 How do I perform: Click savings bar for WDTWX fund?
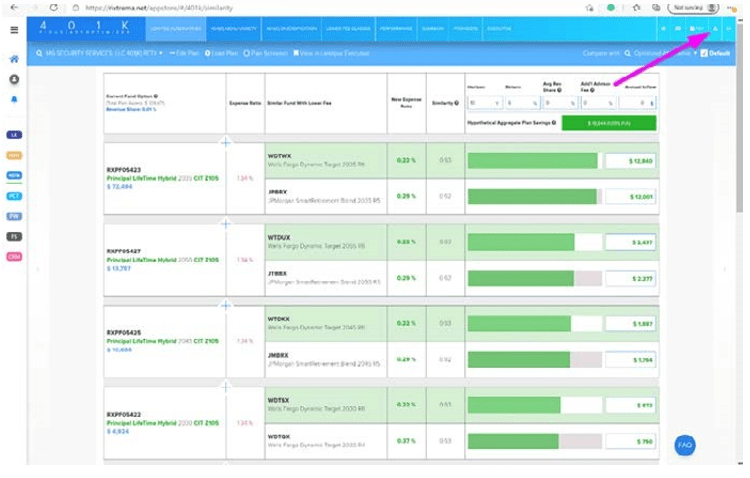[x=532, y=161]
